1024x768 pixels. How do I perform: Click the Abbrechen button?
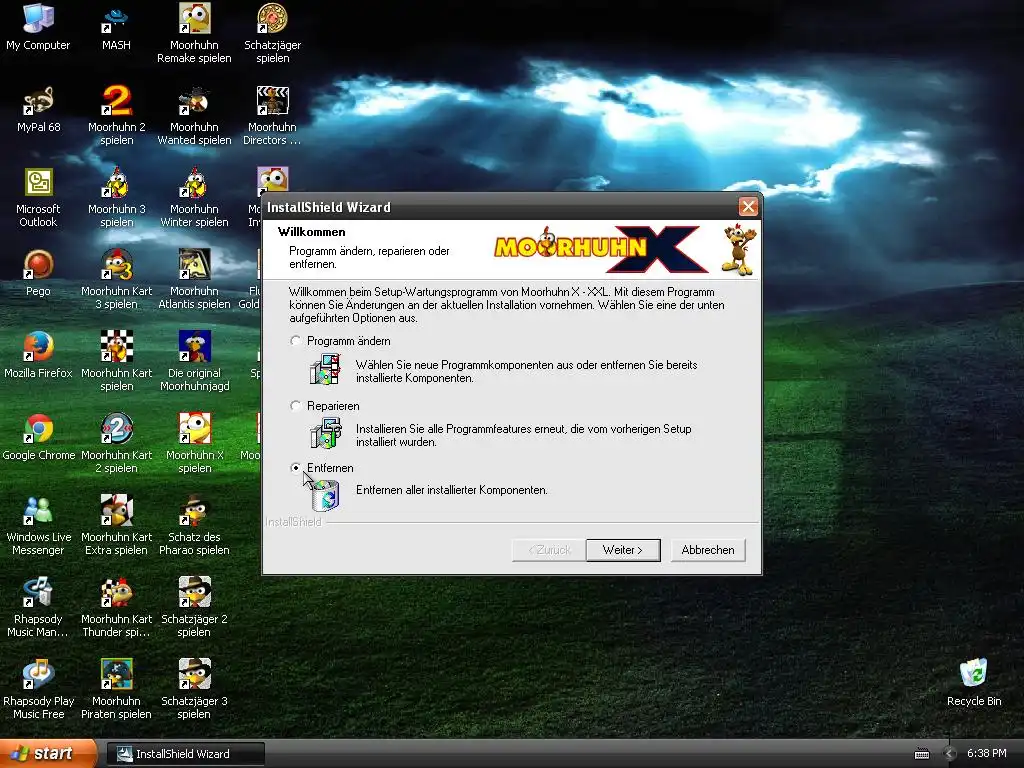[x=708, y=550]
